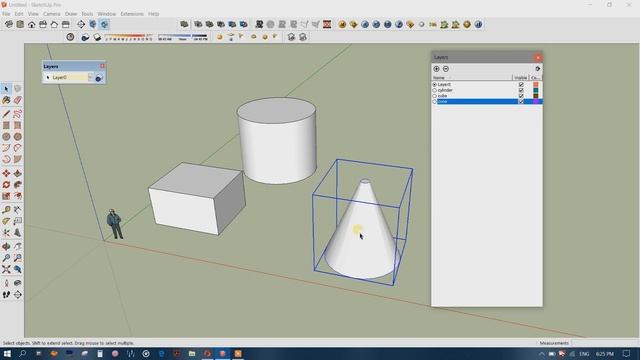Set cube as the active layer
640x360 pixels.
[x=435, y=96]
